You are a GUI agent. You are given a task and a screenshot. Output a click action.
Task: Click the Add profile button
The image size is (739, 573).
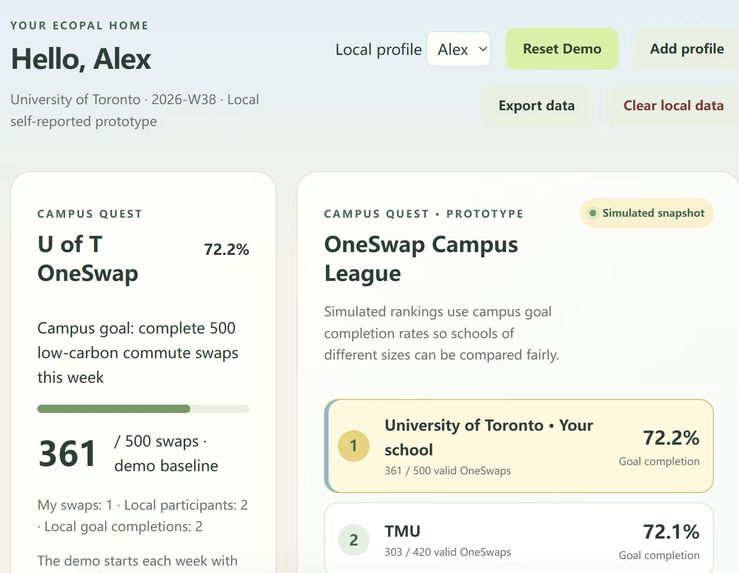tap(687, 49)
